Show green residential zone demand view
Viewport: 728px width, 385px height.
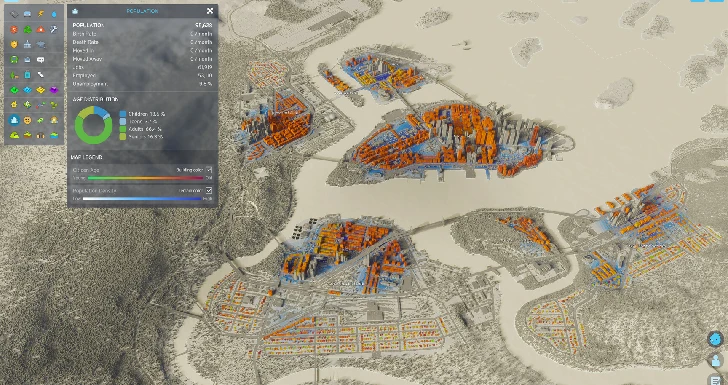click(14, 90)
